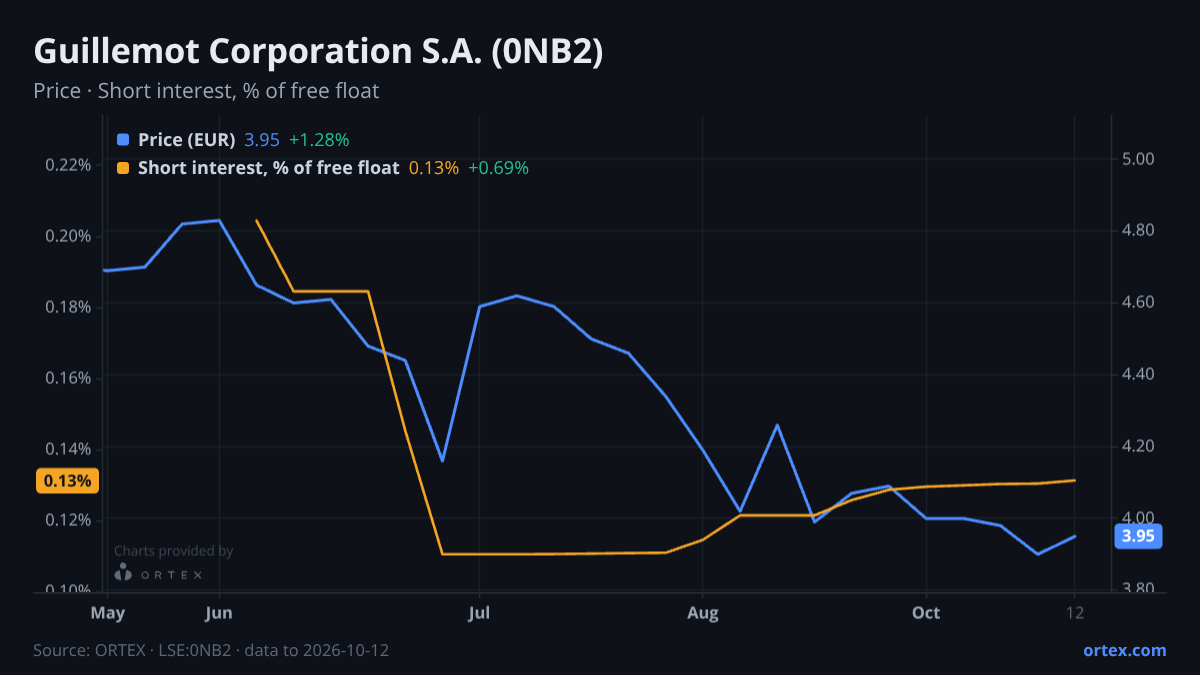This screenshot has height=675, width=1200.
Task: Open the ortex.com link
Action: (1125, 650)
